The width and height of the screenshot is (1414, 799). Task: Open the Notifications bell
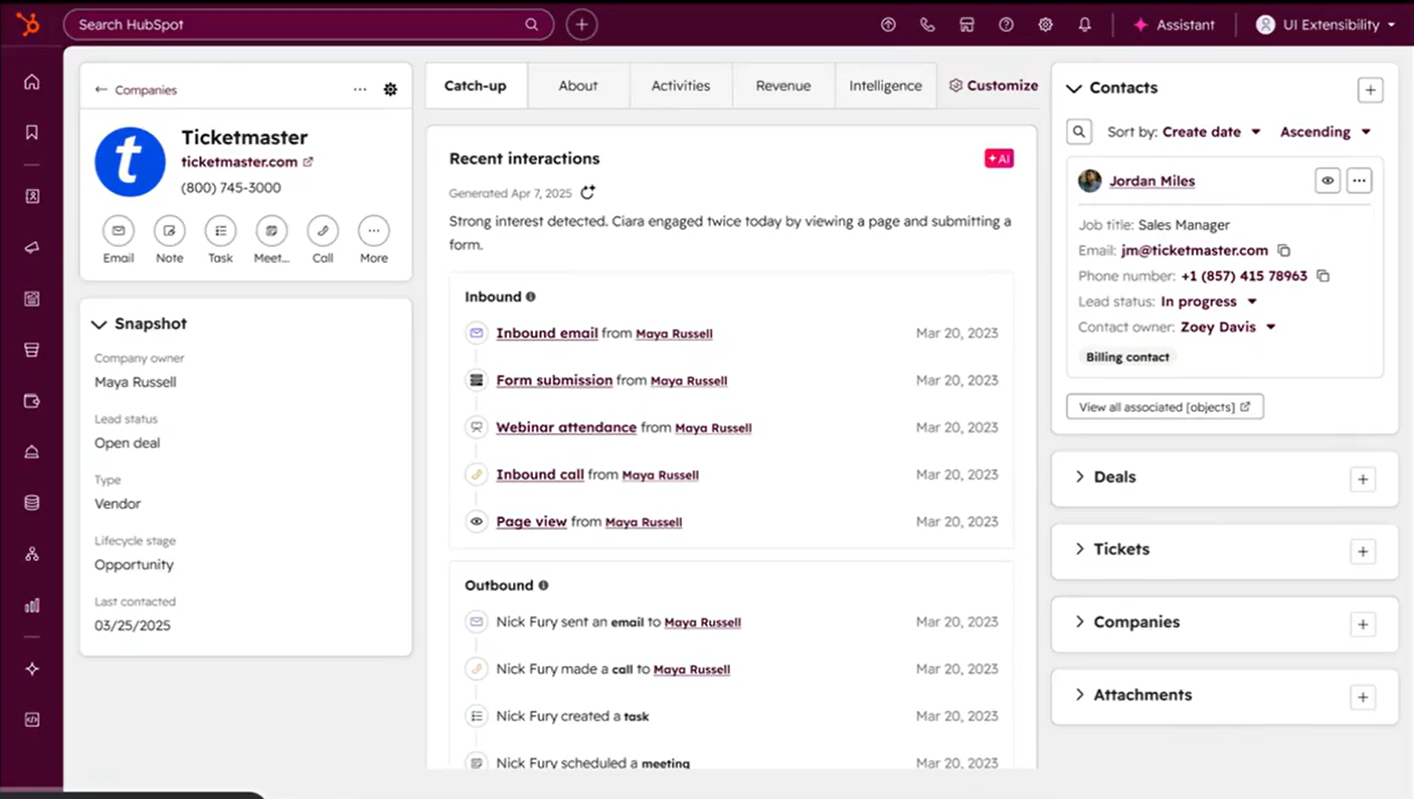(1085, 25)
